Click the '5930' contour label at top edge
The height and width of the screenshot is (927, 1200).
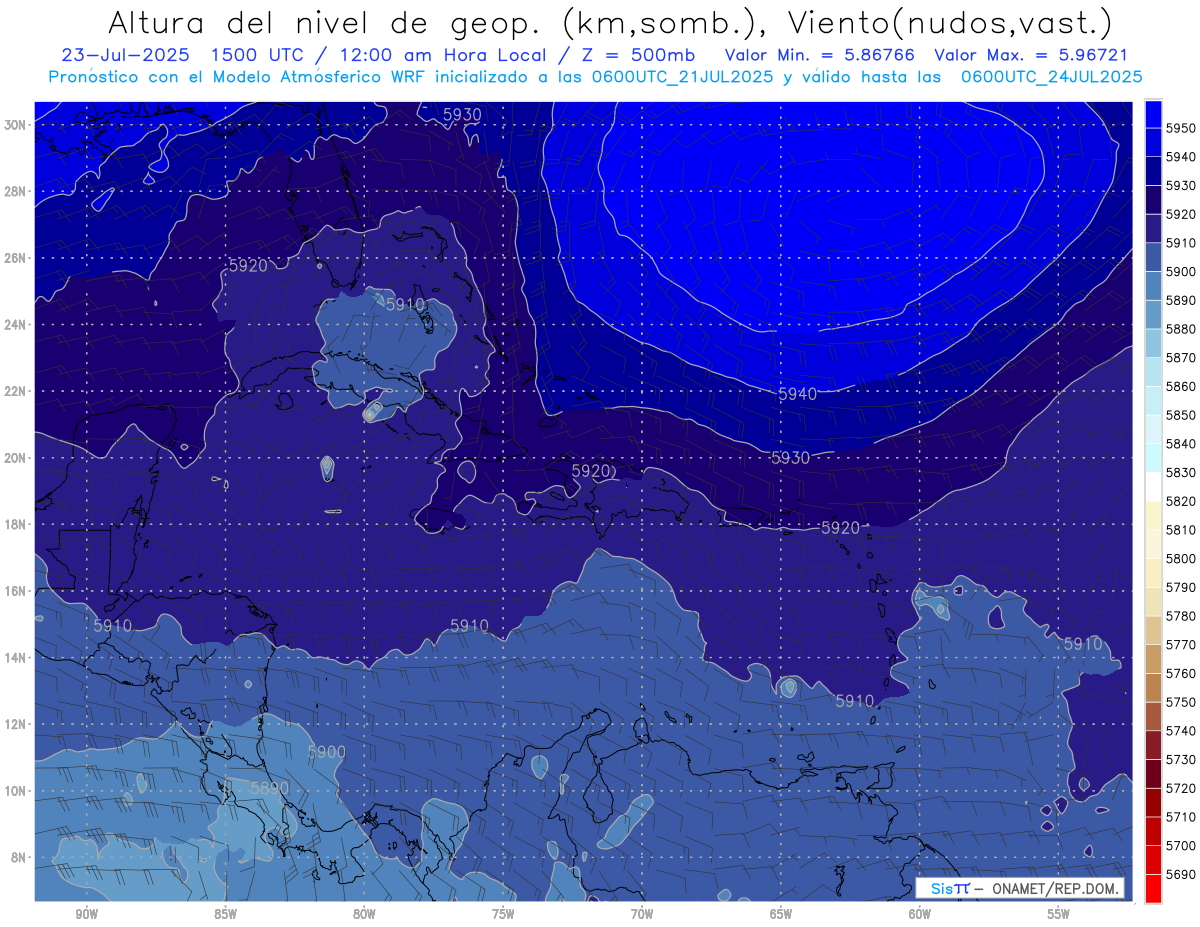click(462, 115)
